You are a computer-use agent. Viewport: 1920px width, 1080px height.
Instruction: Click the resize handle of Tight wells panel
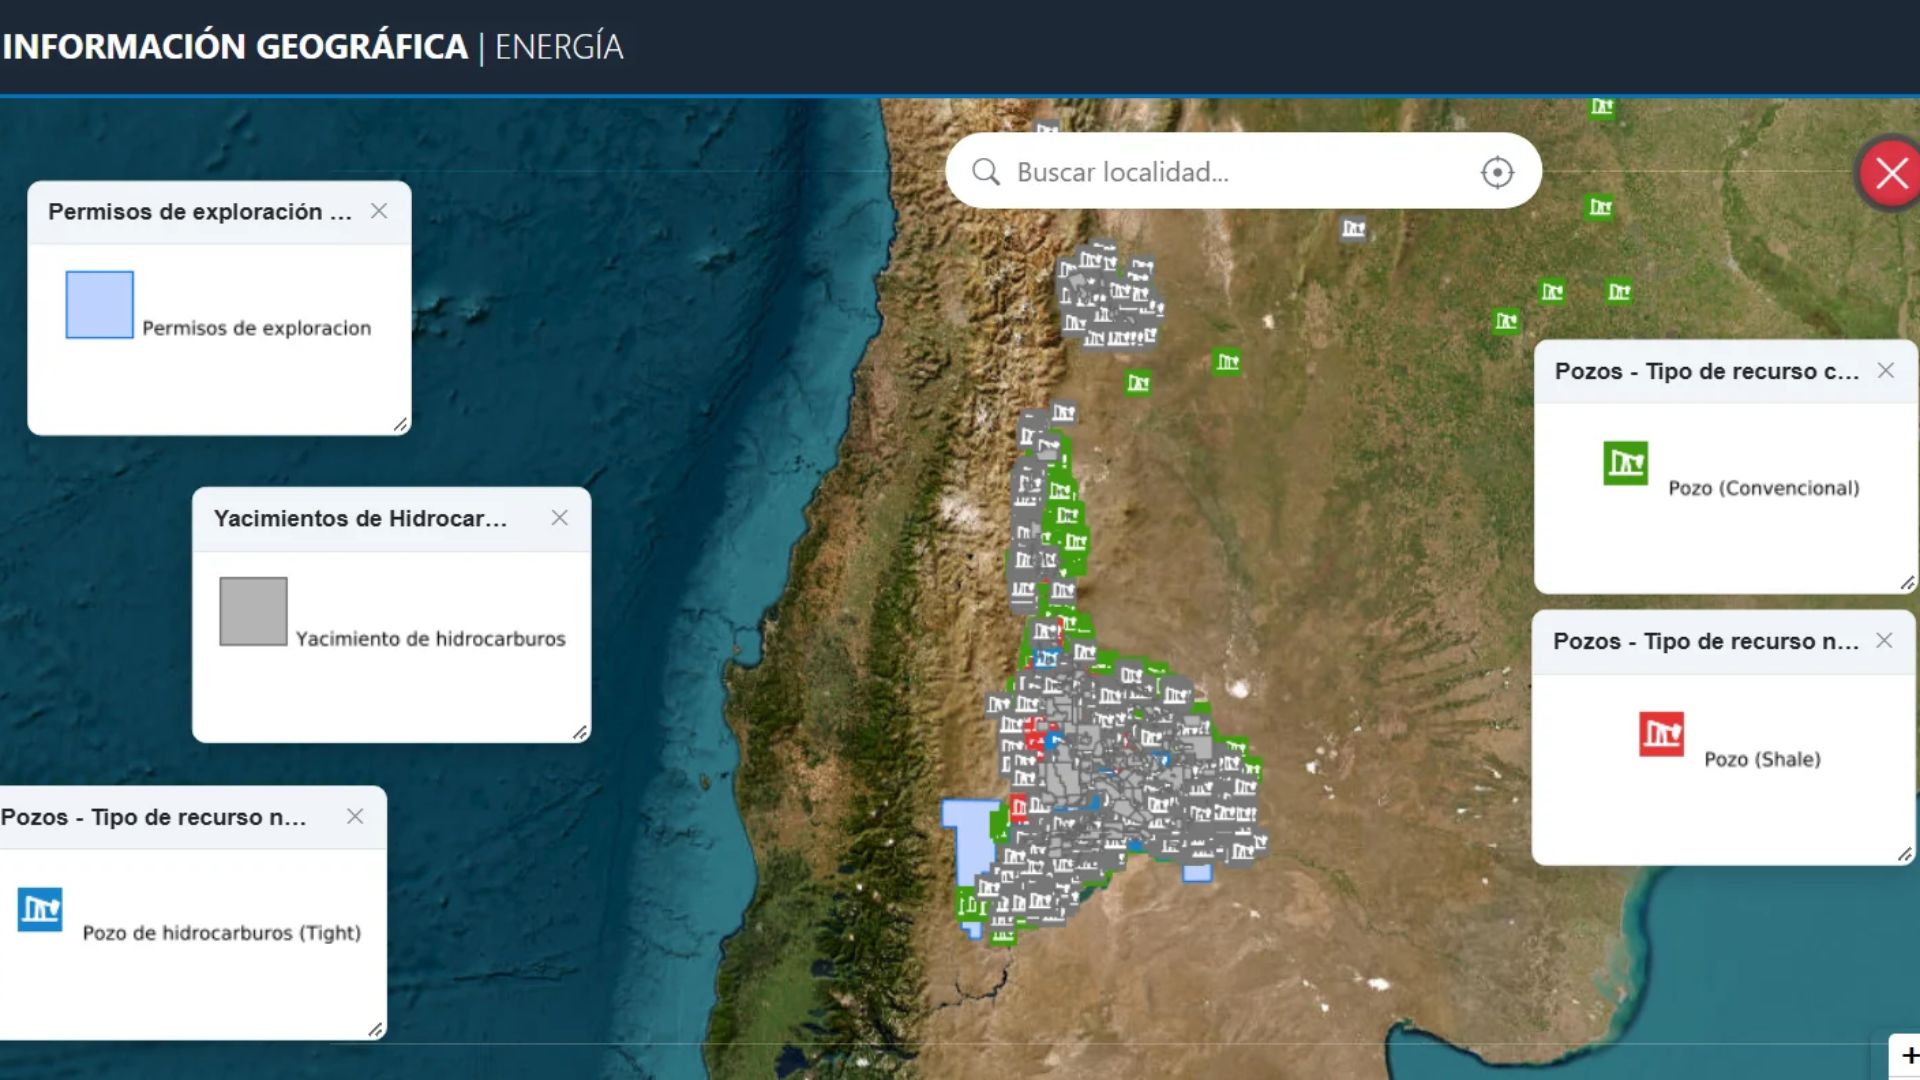click(x=376, y=1029)
